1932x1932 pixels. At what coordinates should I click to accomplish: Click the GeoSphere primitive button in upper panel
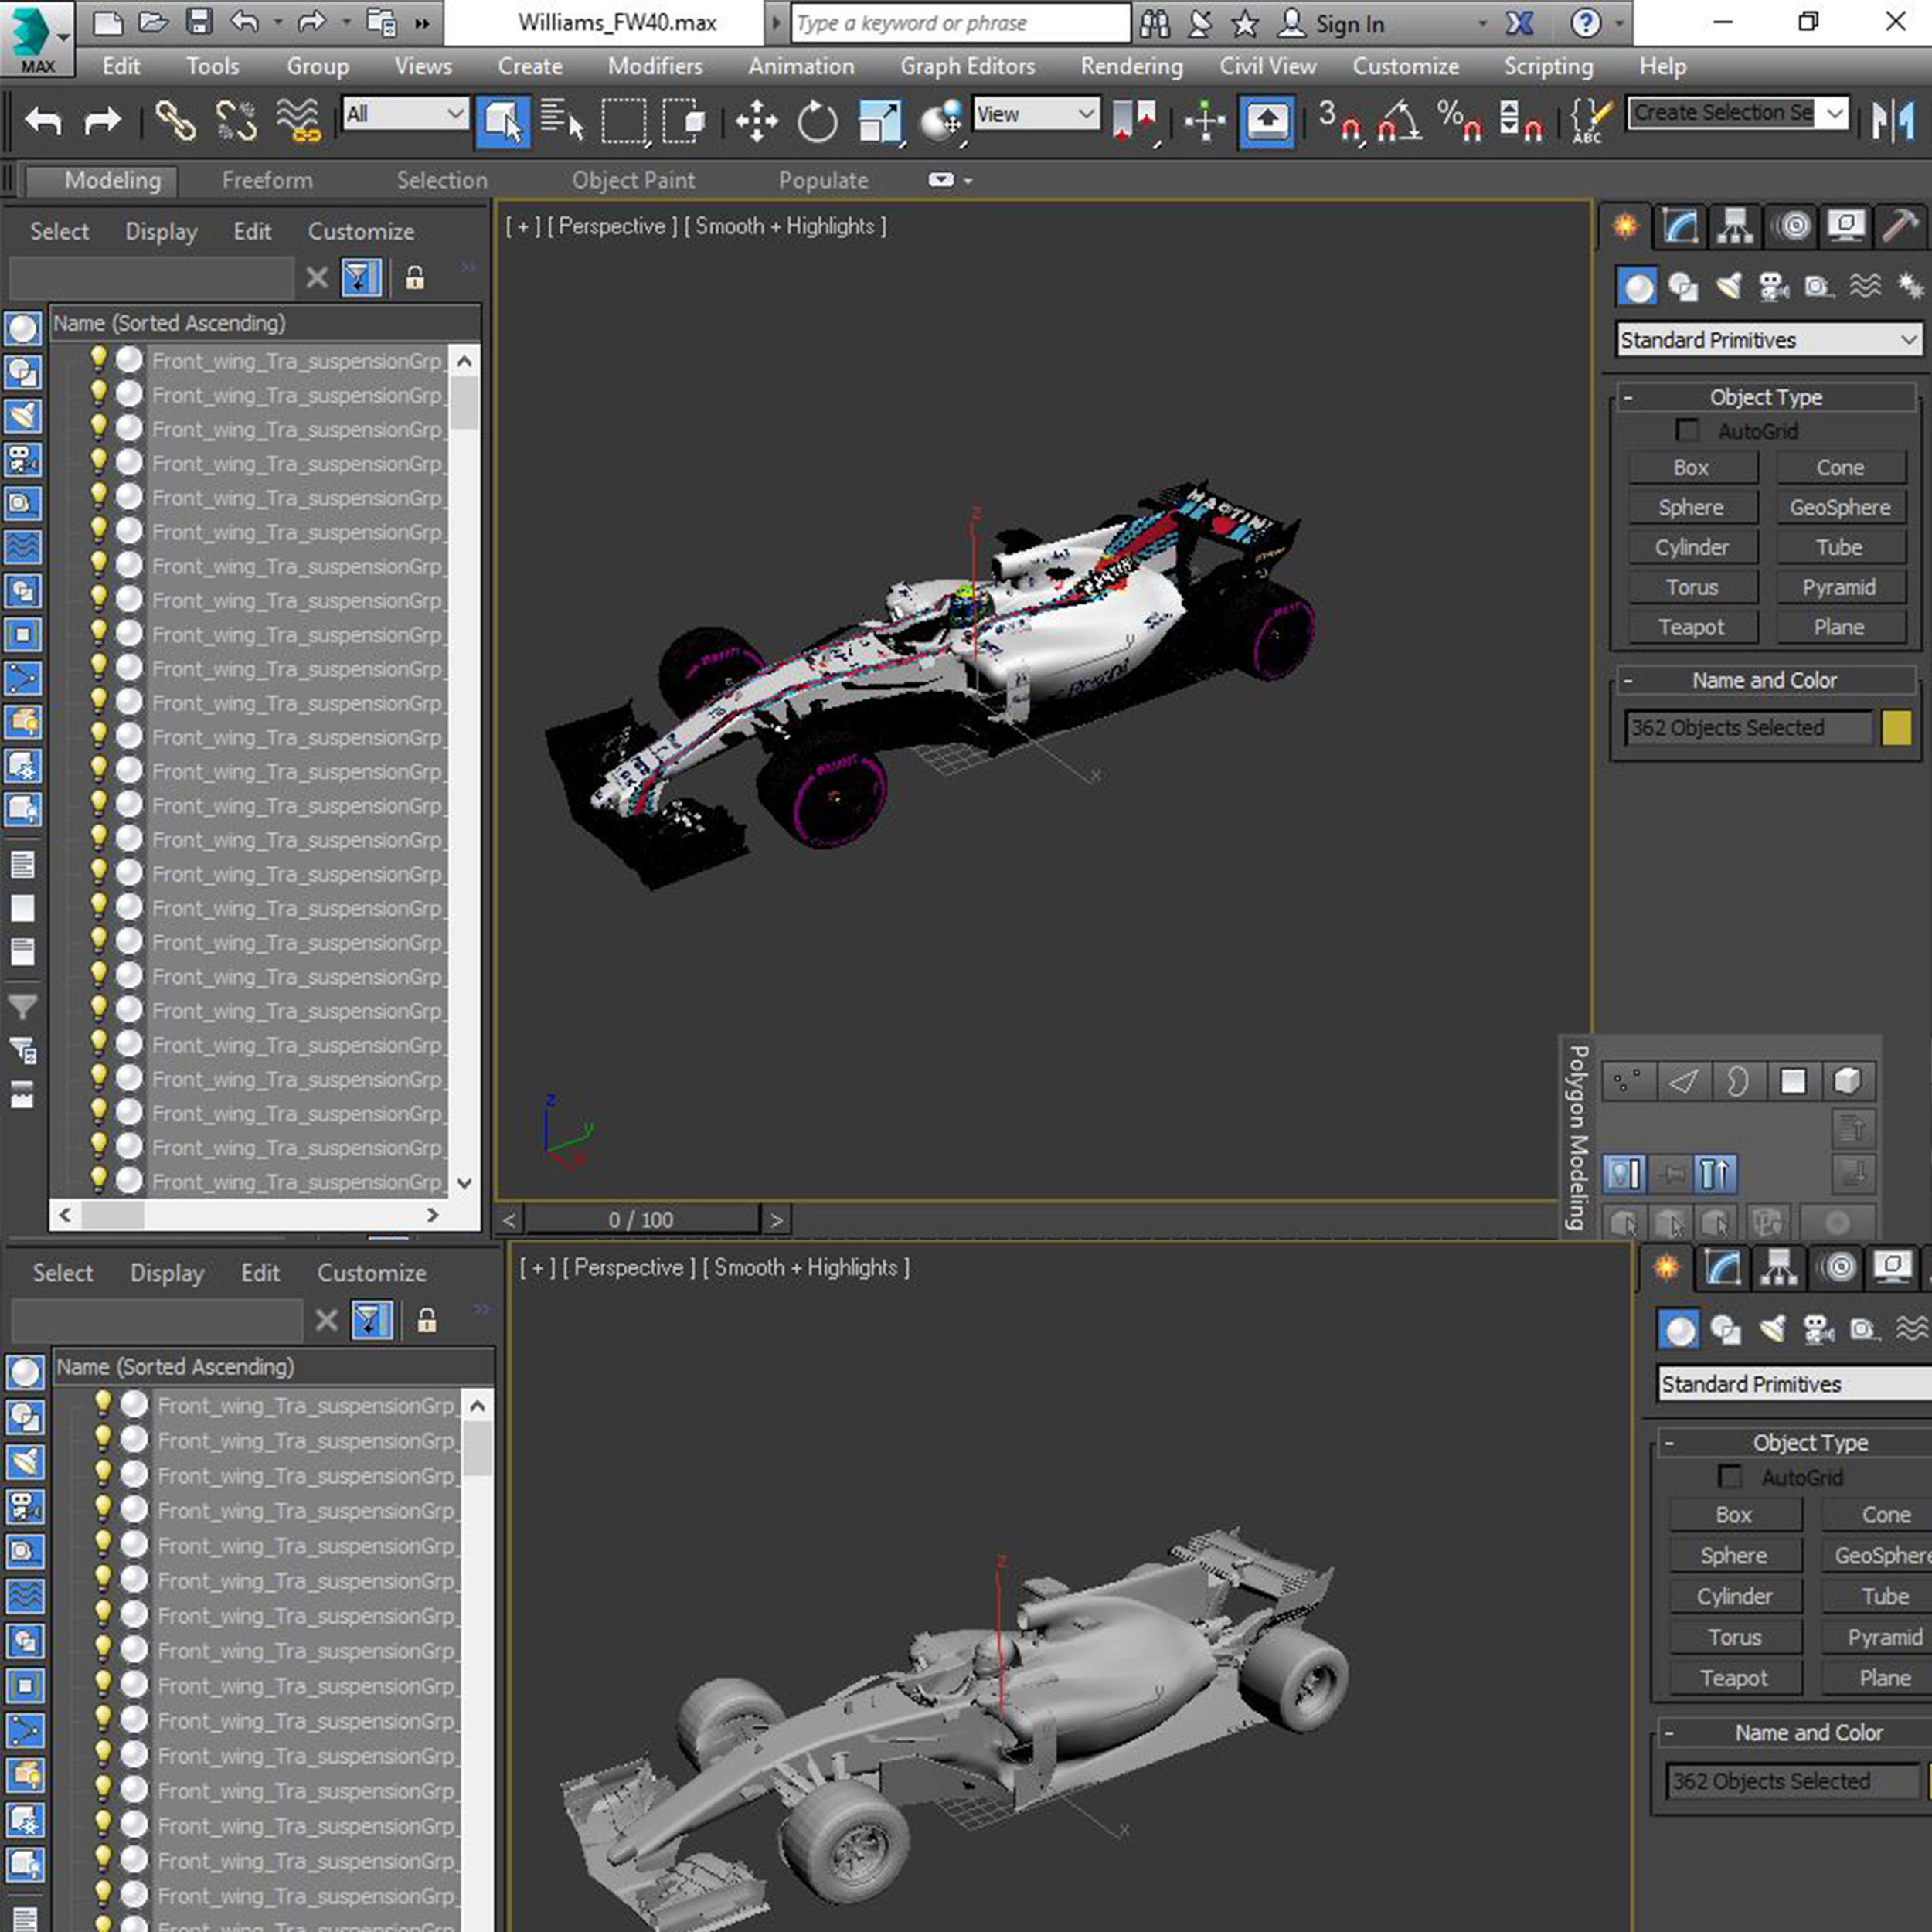pos(1839,507)
